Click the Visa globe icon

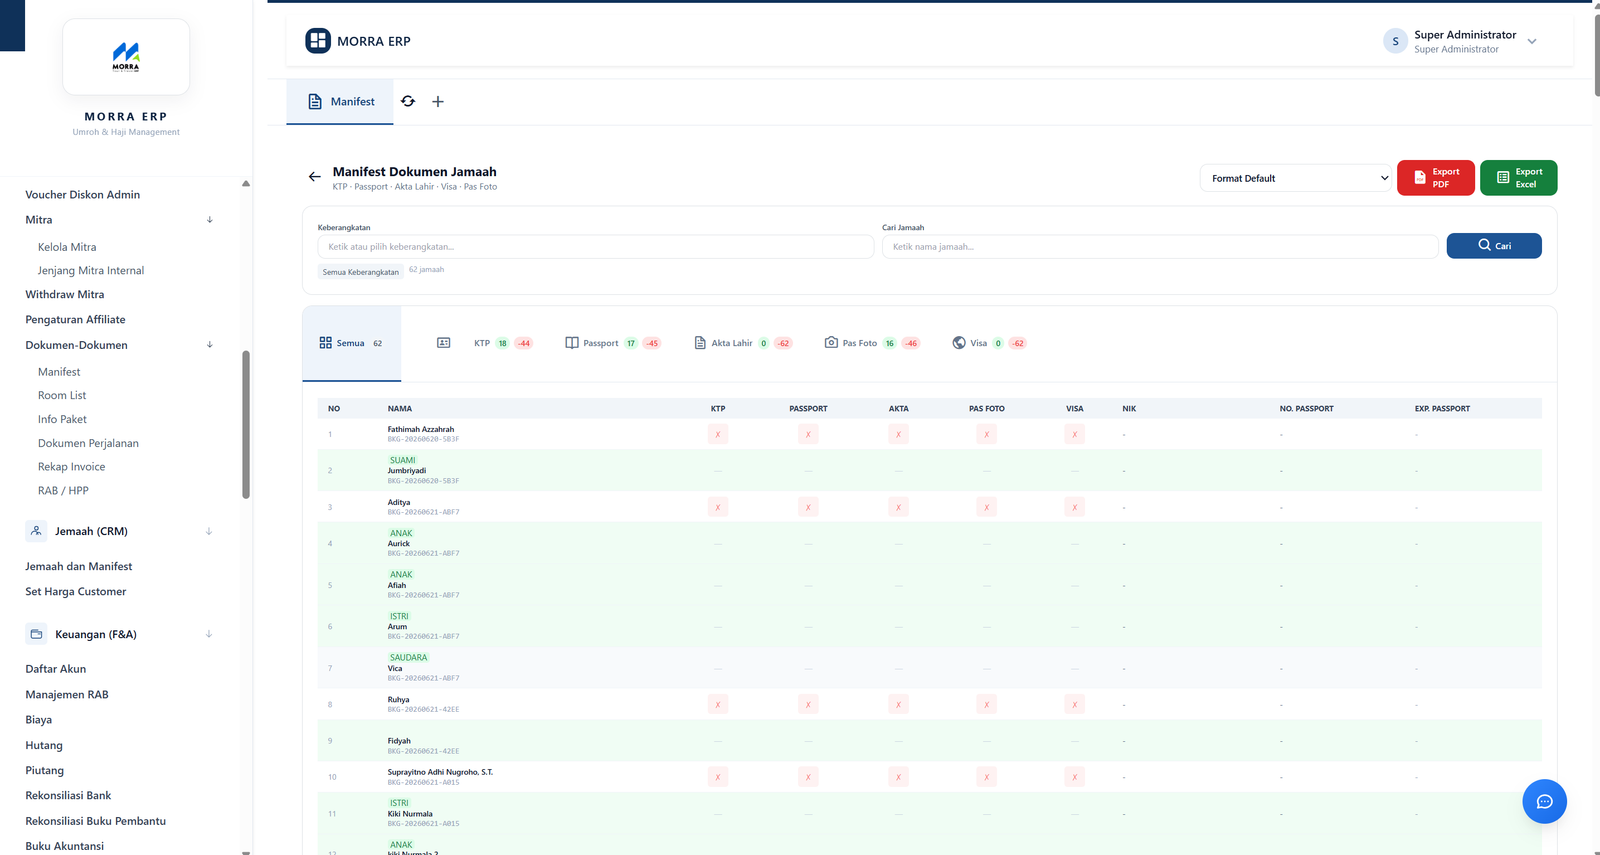click(x=959, y=343)
